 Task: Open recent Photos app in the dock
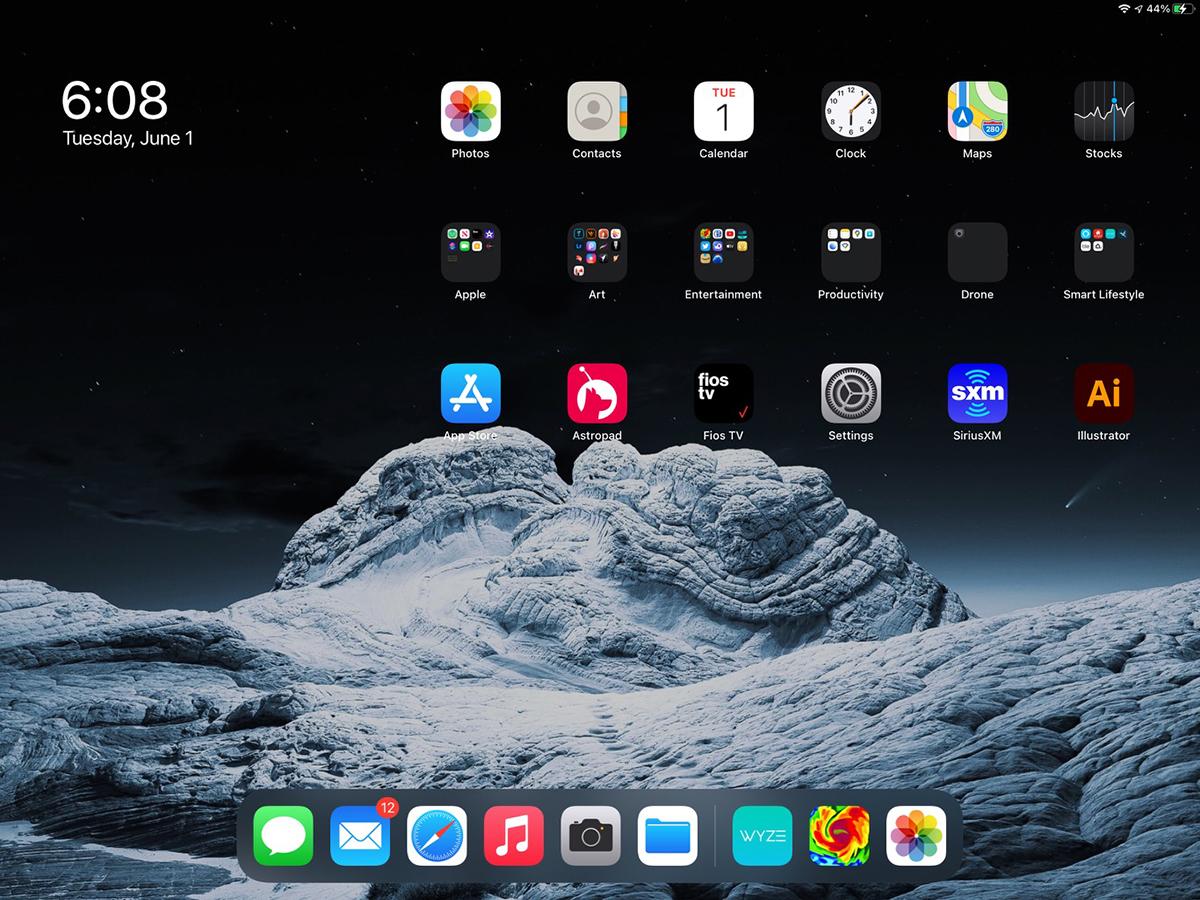(916, 836)
